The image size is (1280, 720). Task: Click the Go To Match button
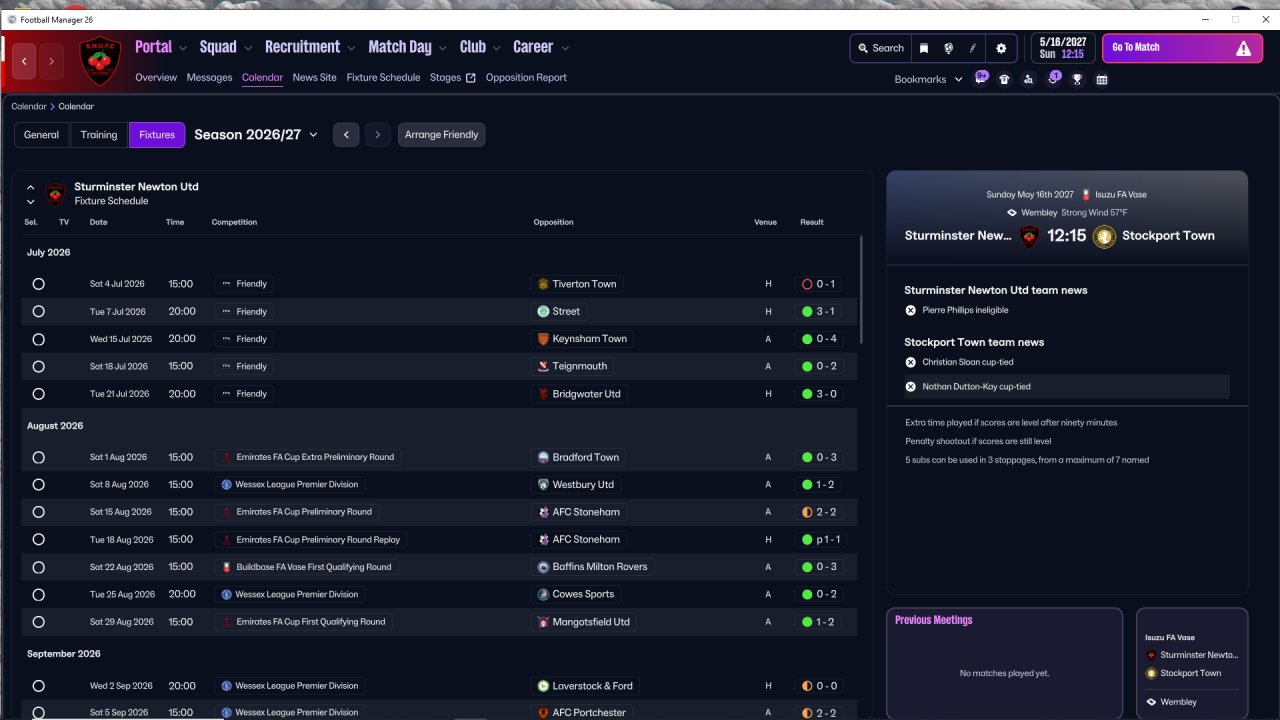pyautogui.click(x=1182, y=48)
